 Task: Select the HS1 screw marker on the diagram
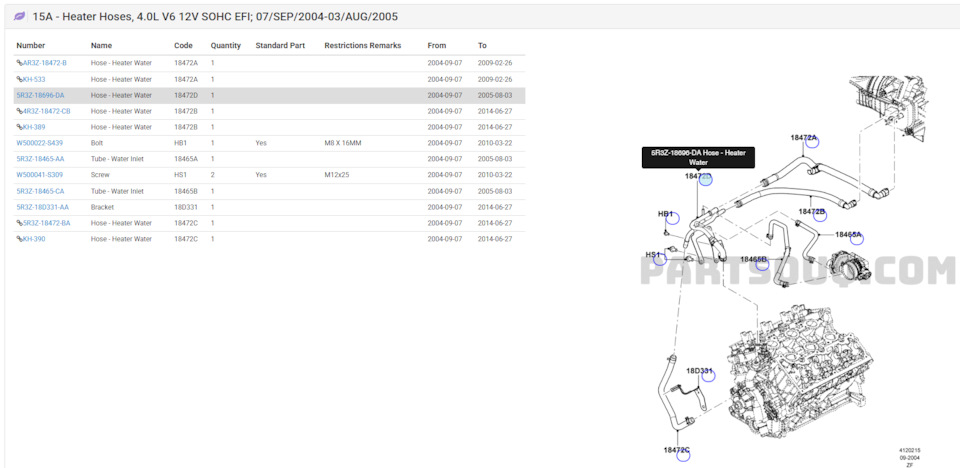coord(660,259)
